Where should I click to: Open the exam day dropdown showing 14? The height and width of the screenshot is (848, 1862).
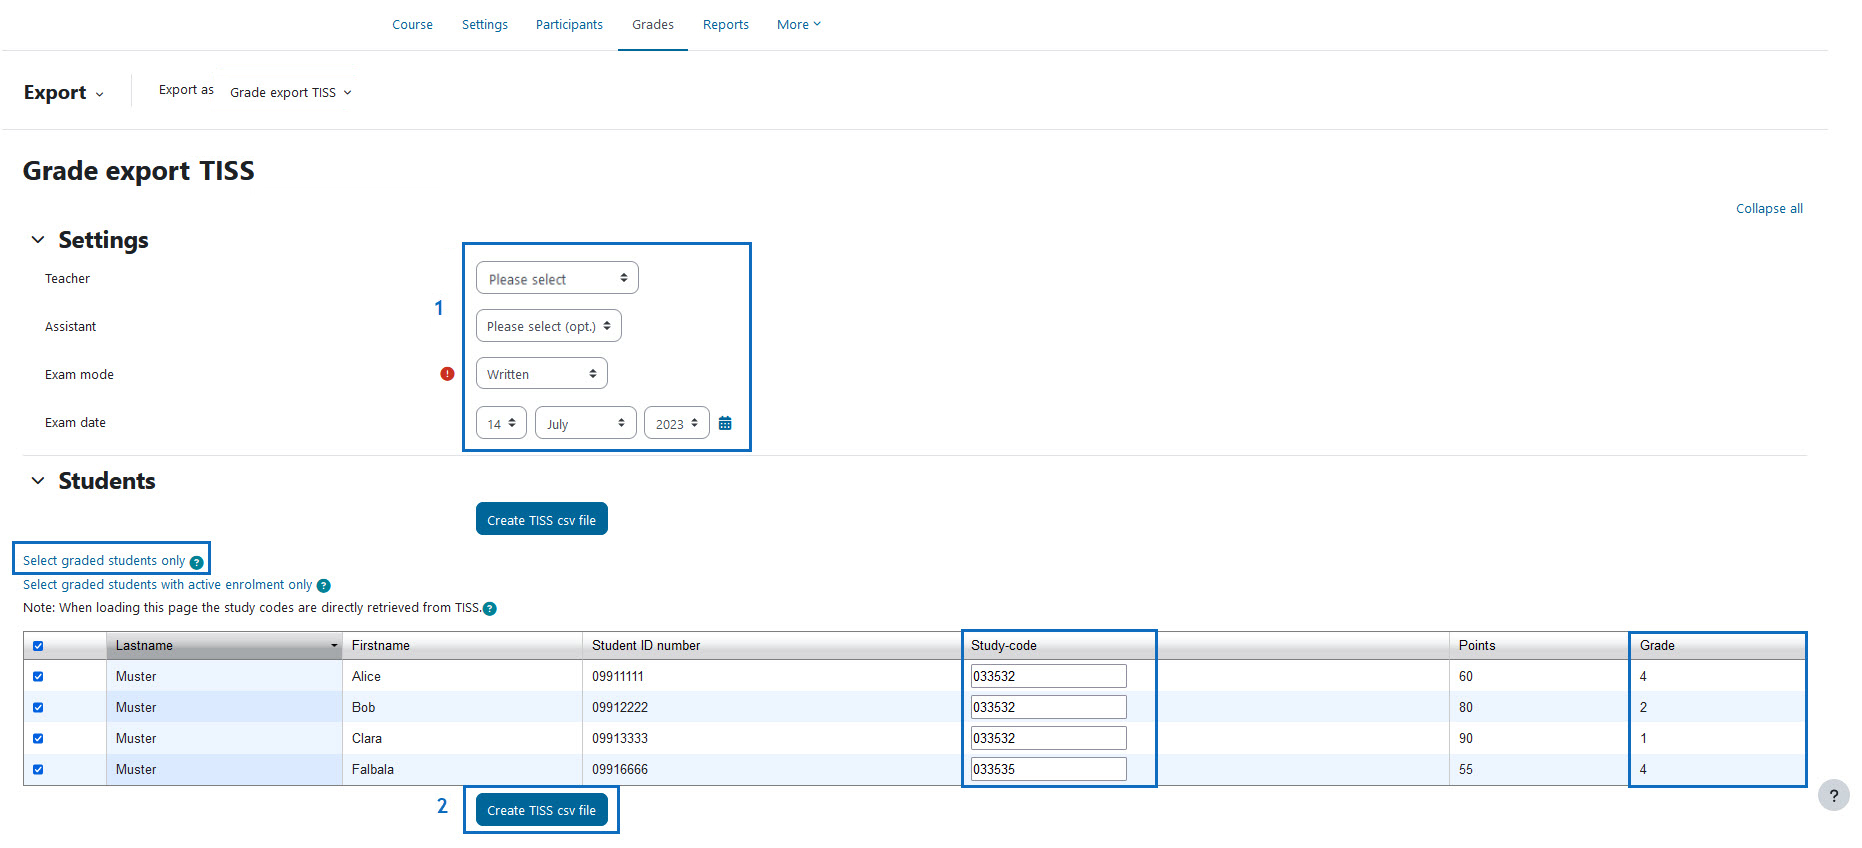tap(501, 423)
